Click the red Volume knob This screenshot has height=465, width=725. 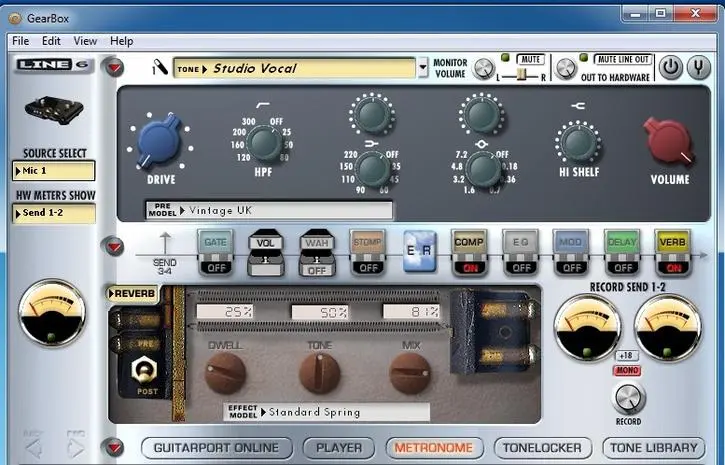coord(669,141)
